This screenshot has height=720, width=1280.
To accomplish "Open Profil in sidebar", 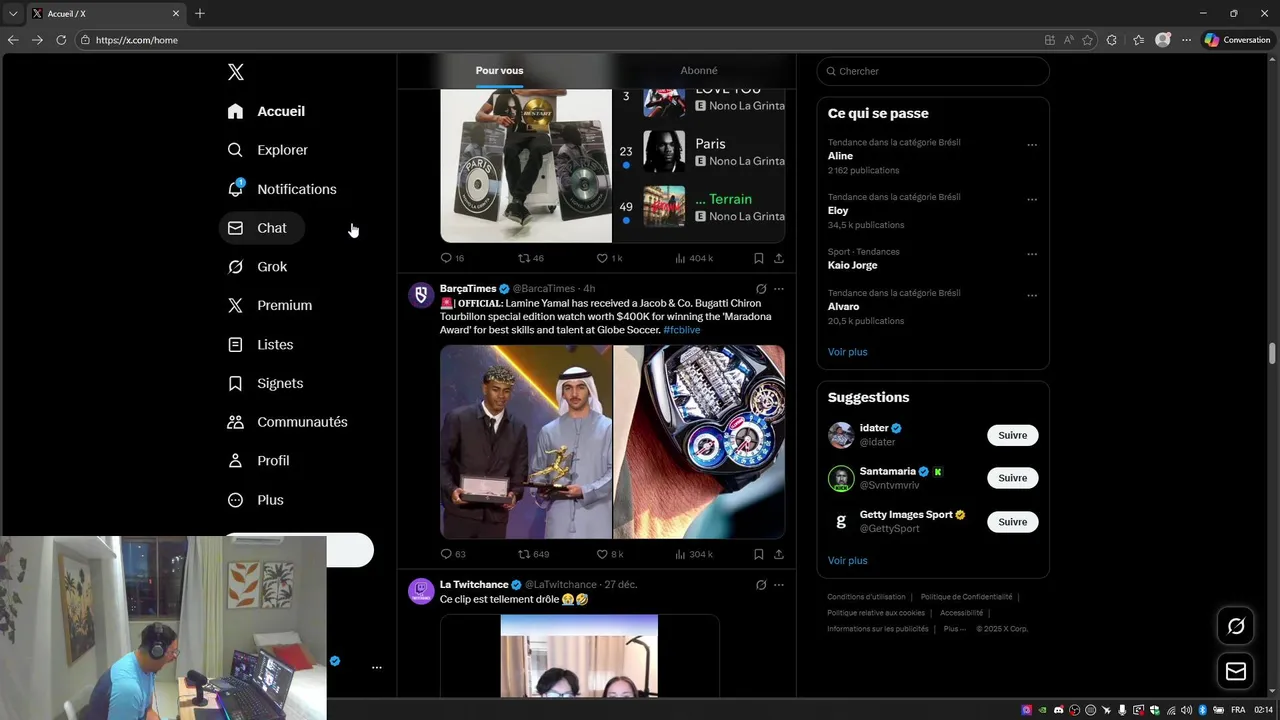I will (x=258, y=461).
